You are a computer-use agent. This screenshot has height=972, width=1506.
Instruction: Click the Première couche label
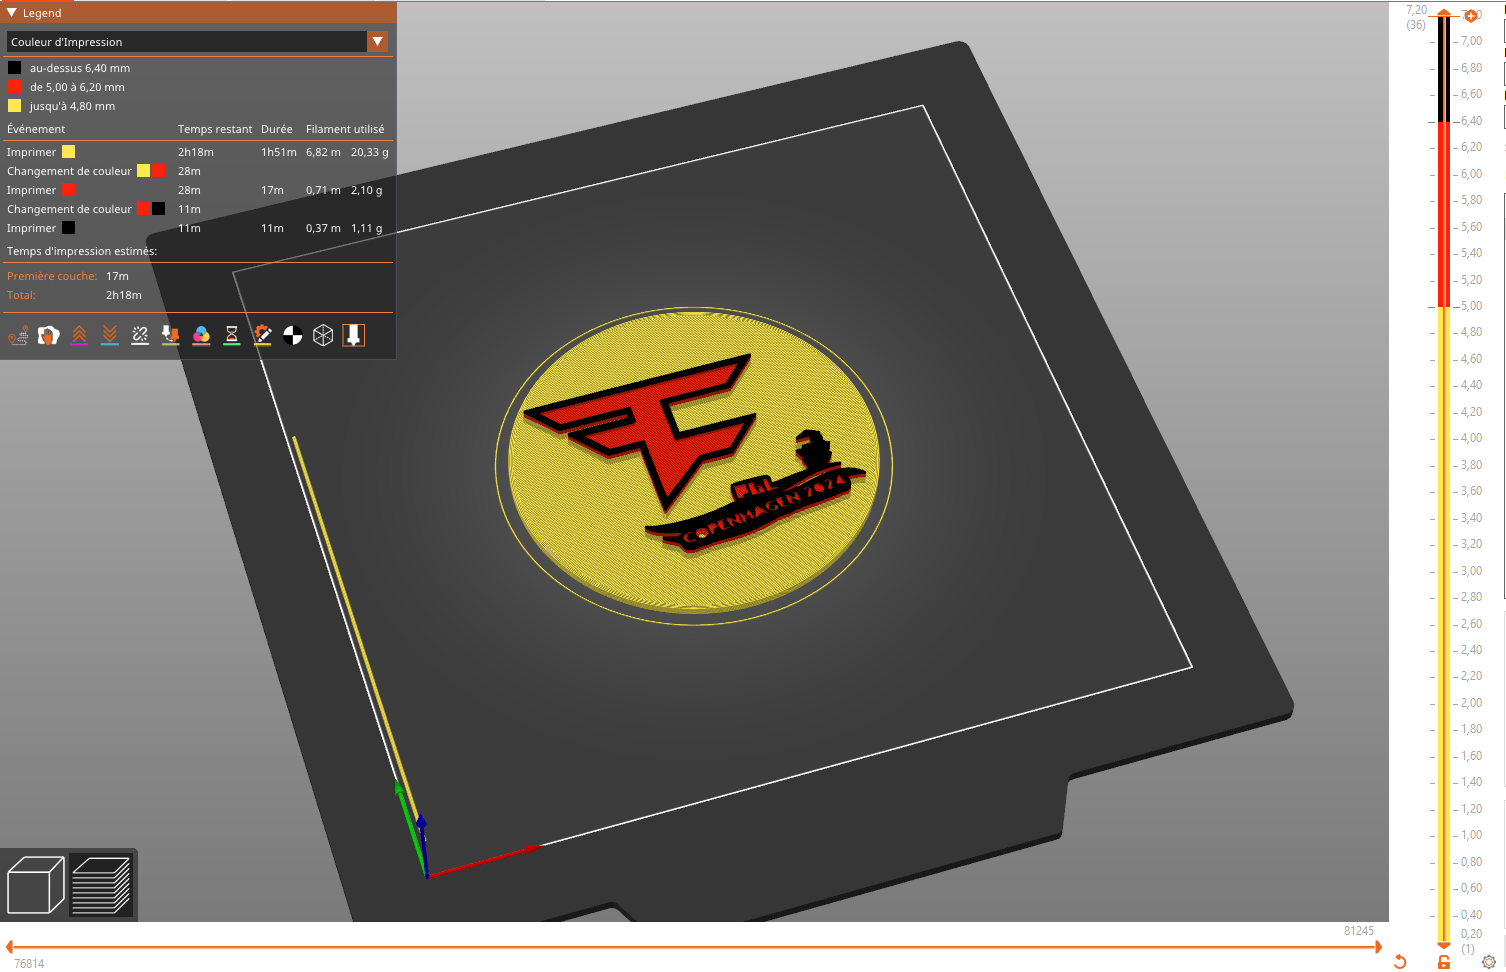point(52,276)
